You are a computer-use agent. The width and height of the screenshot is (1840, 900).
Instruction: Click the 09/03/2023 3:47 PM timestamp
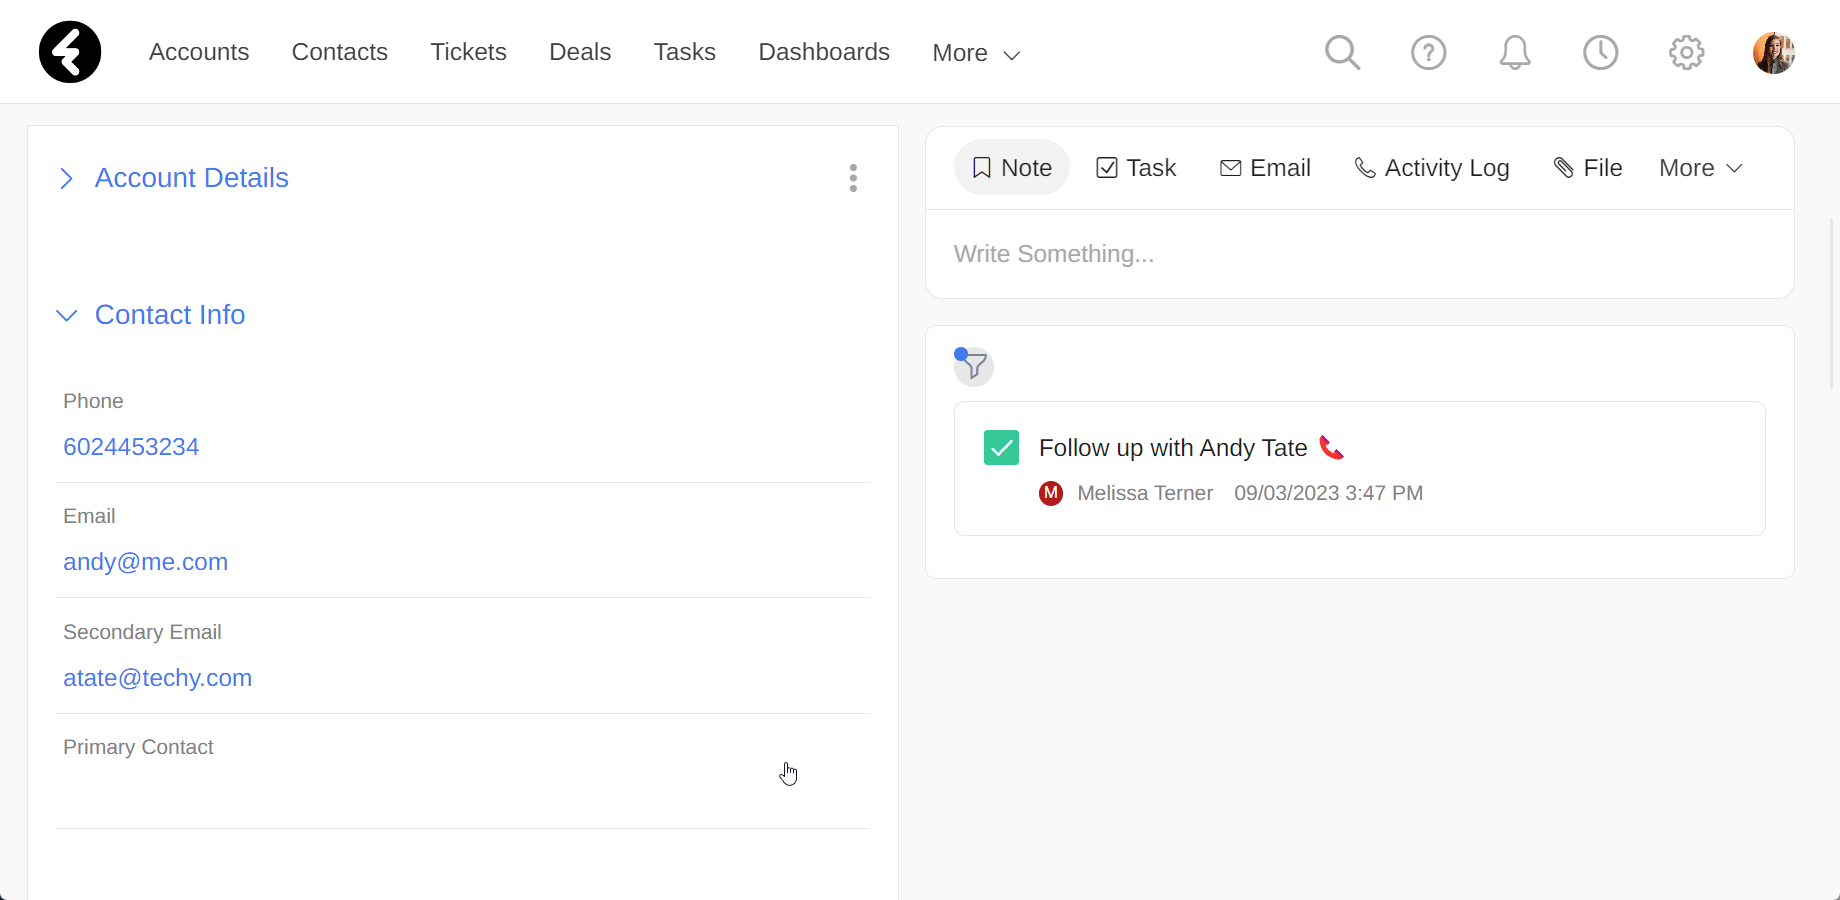pos(1328,493)
